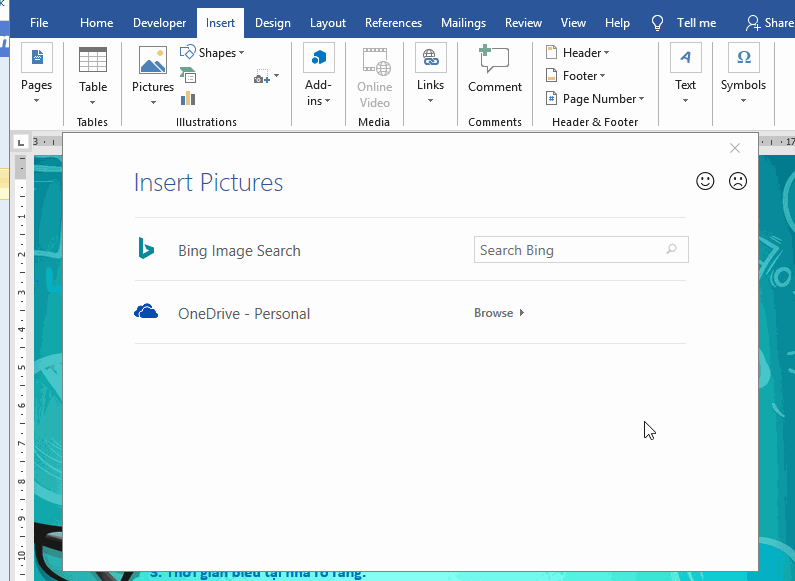Viewport: 795px width, 581px height.
Task: Open the Links dropdown
Action: click(430, 75)
